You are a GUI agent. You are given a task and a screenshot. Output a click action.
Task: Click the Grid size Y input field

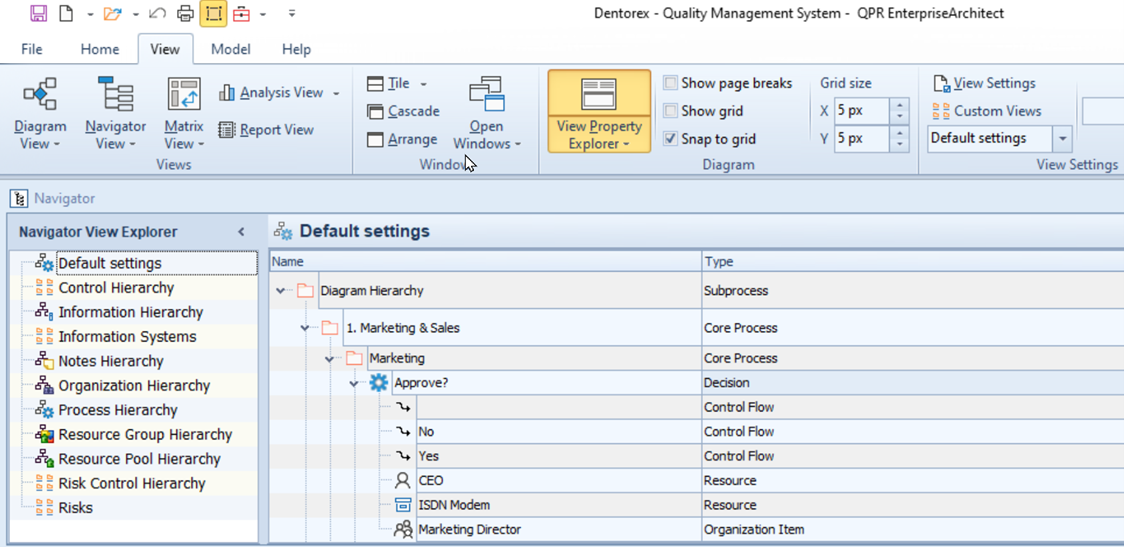click(862, 138)
